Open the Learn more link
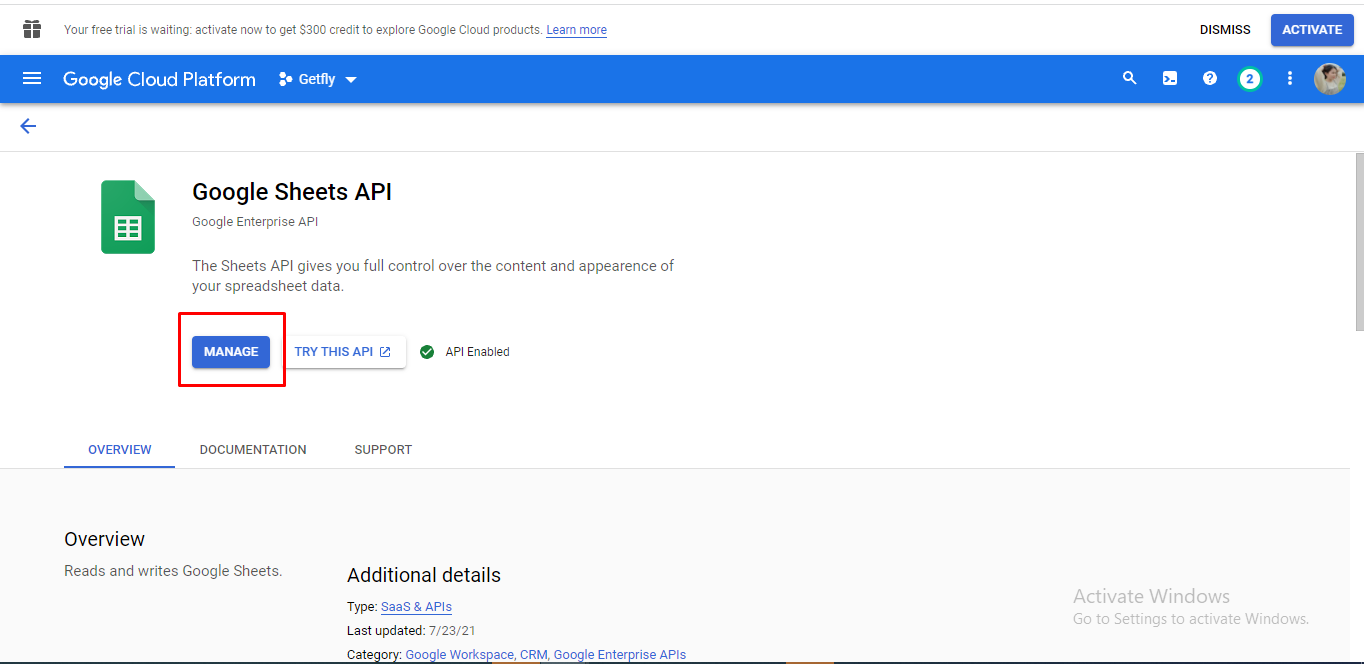The image size is (1364, 664). point(576,30)
